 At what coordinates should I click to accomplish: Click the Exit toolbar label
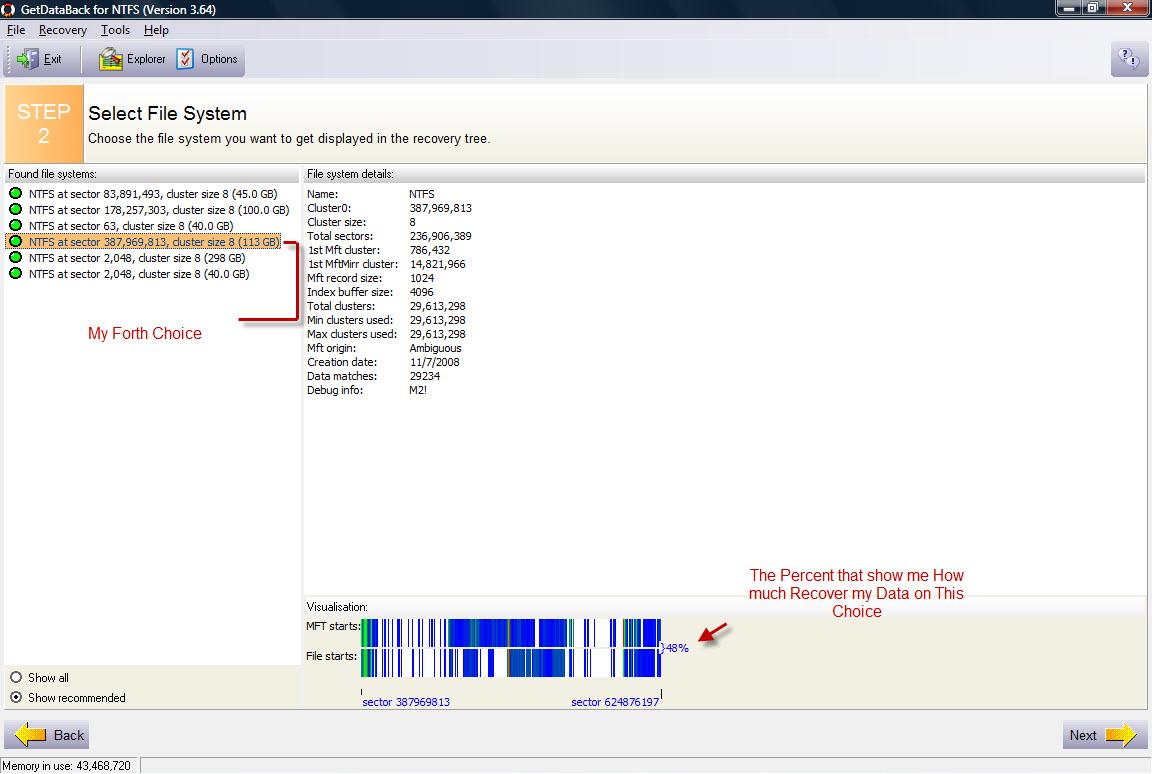coord(52,59)
